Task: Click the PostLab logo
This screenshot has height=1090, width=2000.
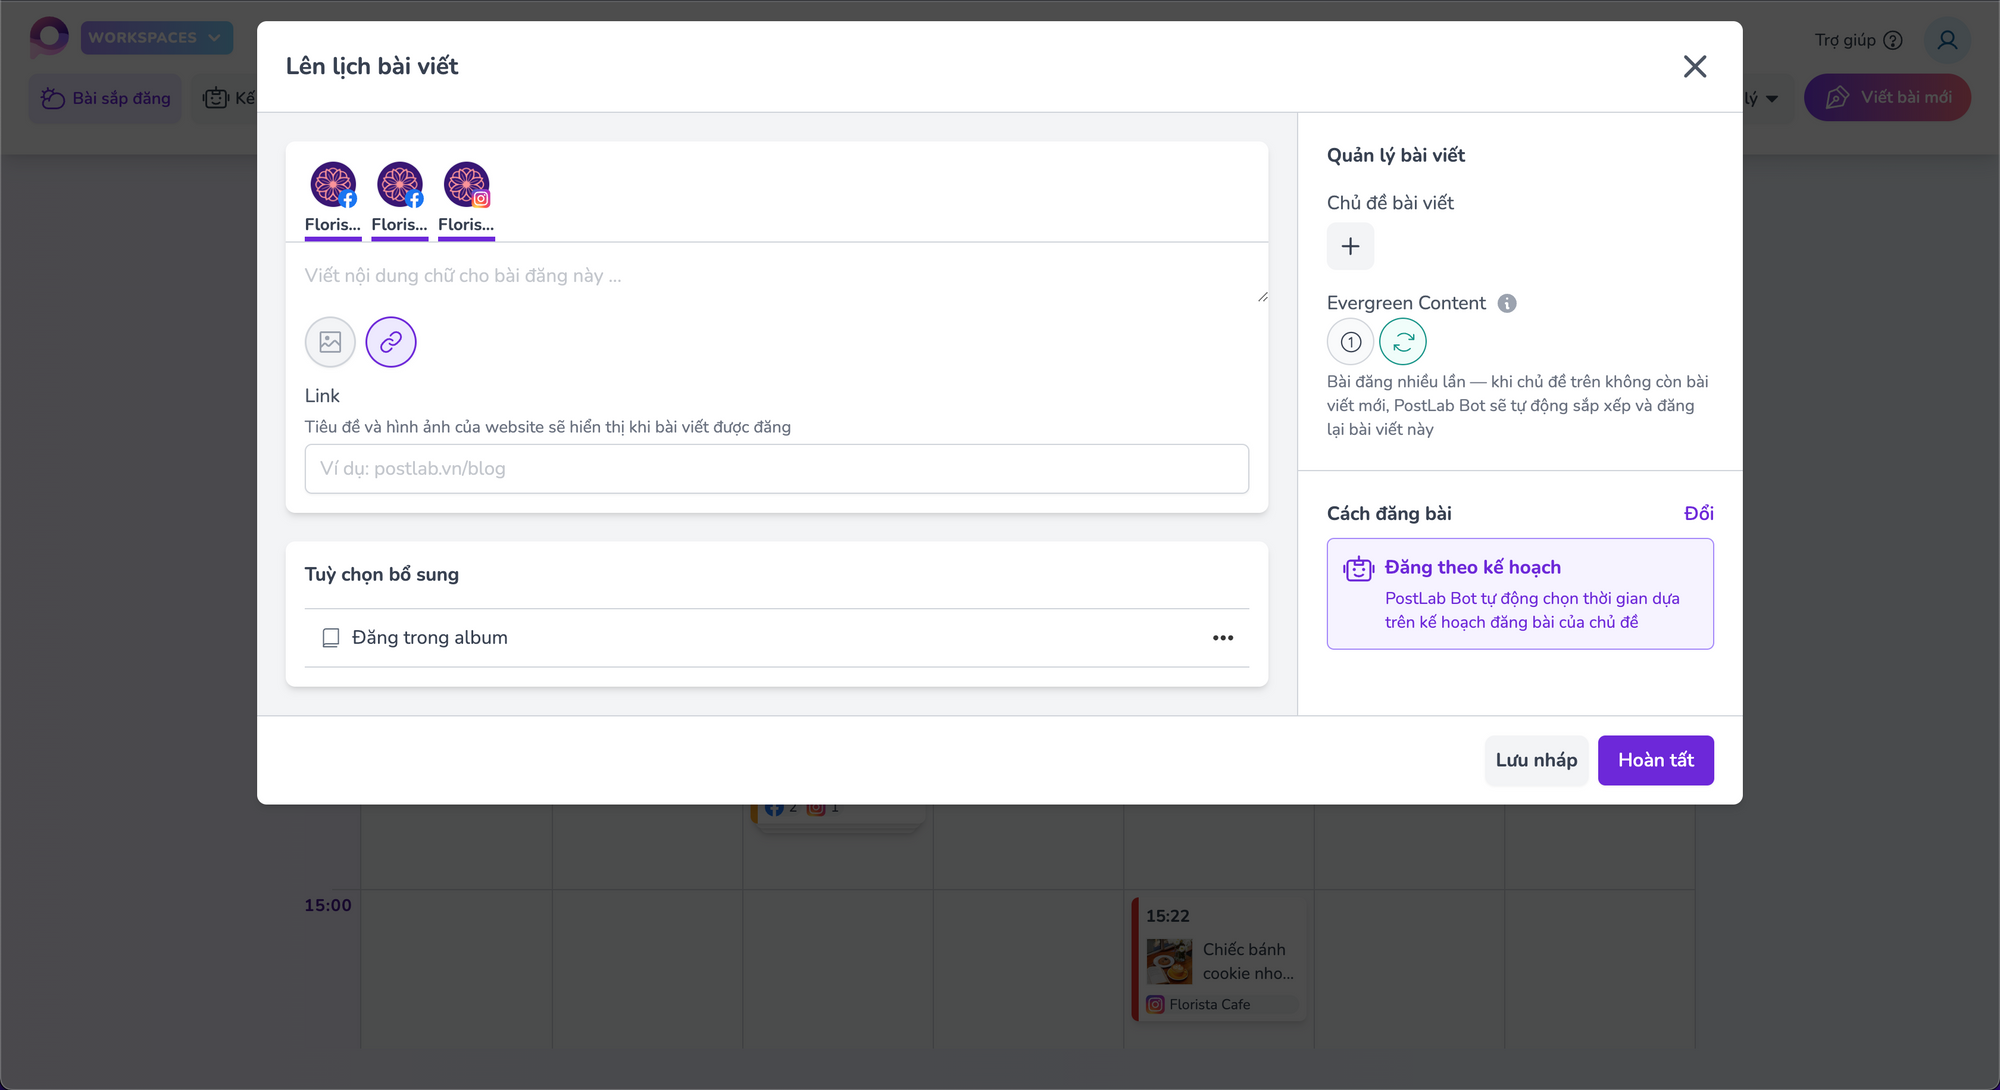Action: pyautogui.click(x=49, y=38)
